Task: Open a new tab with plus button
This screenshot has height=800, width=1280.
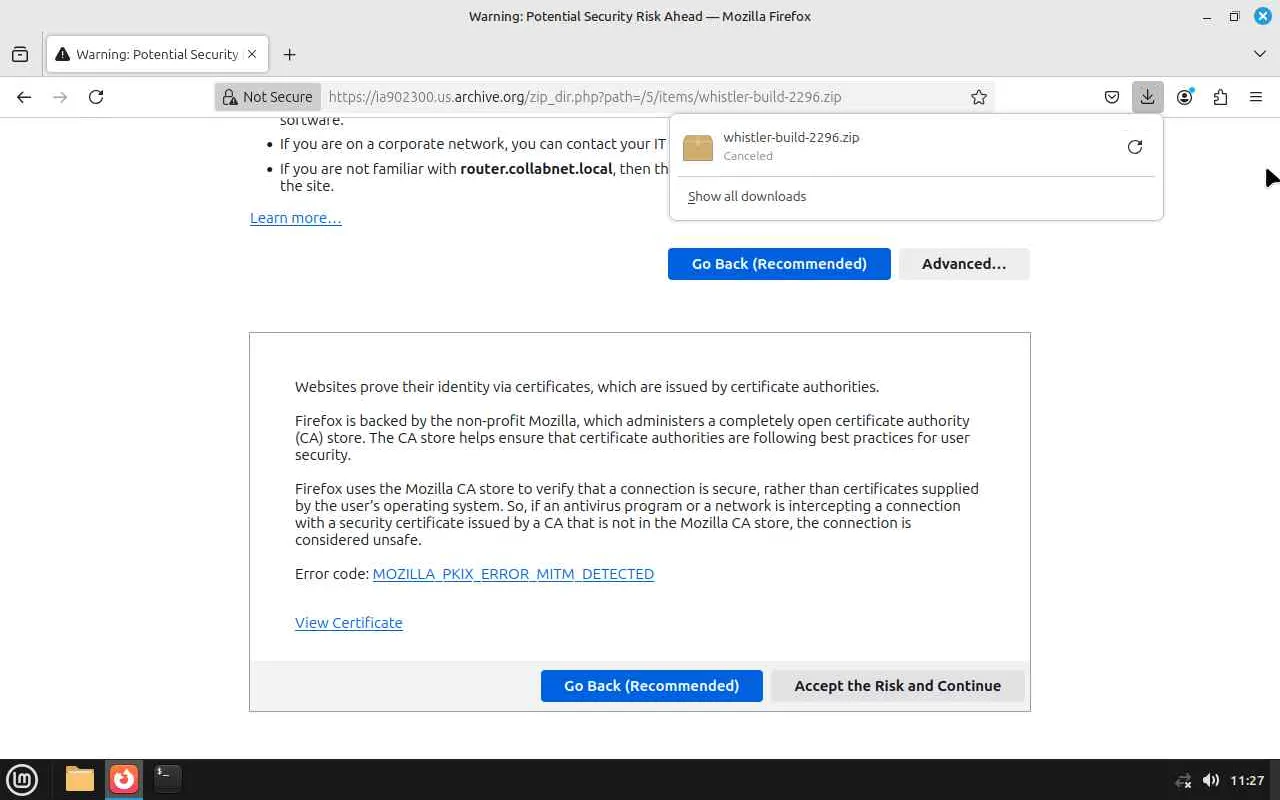Action: pos(289,54)
